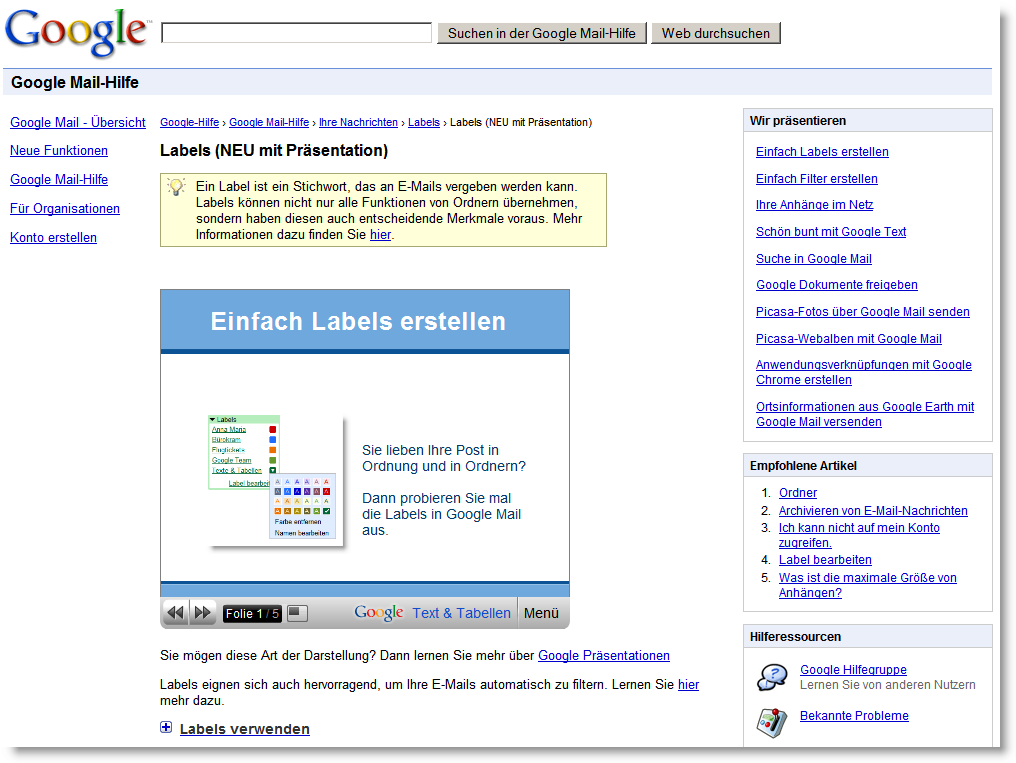Click the Bekannte Probleme joystick icon
1016x763 pixels.
pyautogui.click(x=771, y=723)
